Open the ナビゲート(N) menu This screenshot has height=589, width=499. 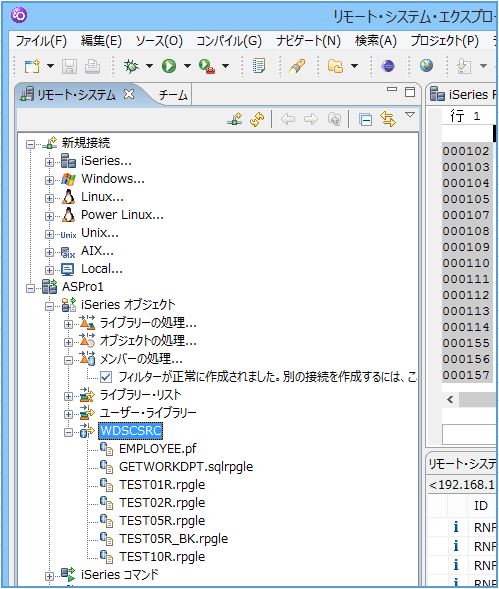coord(308,41)
